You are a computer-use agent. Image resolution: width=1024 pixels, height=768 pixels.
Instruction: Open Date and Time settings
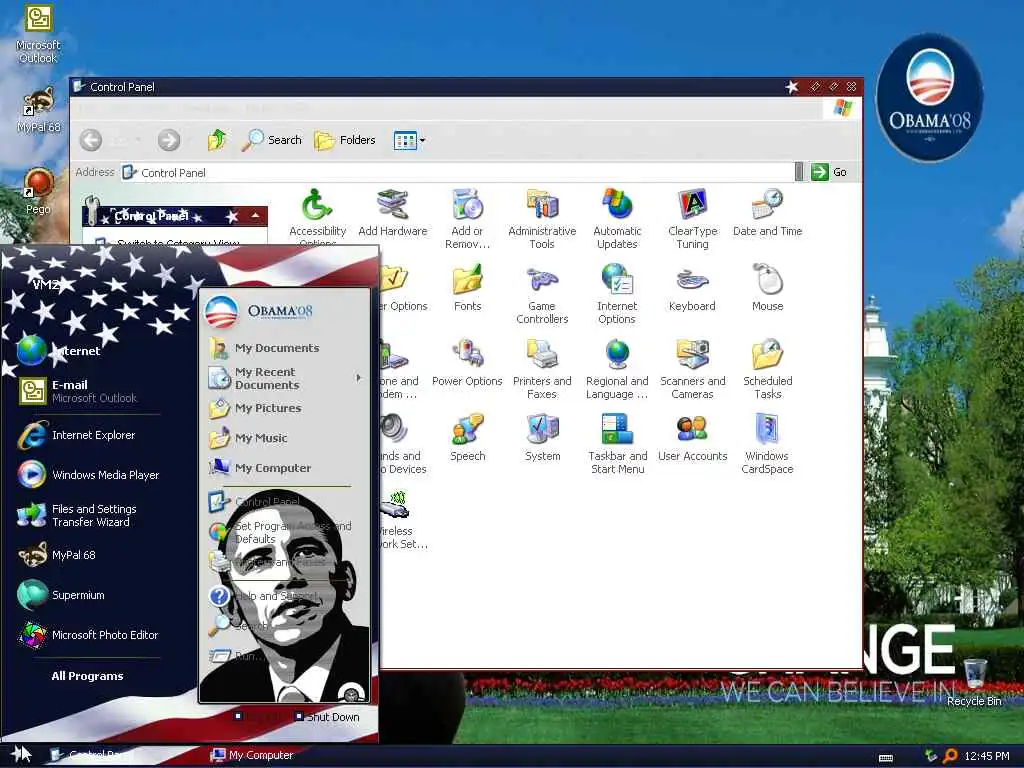[767, 212]
